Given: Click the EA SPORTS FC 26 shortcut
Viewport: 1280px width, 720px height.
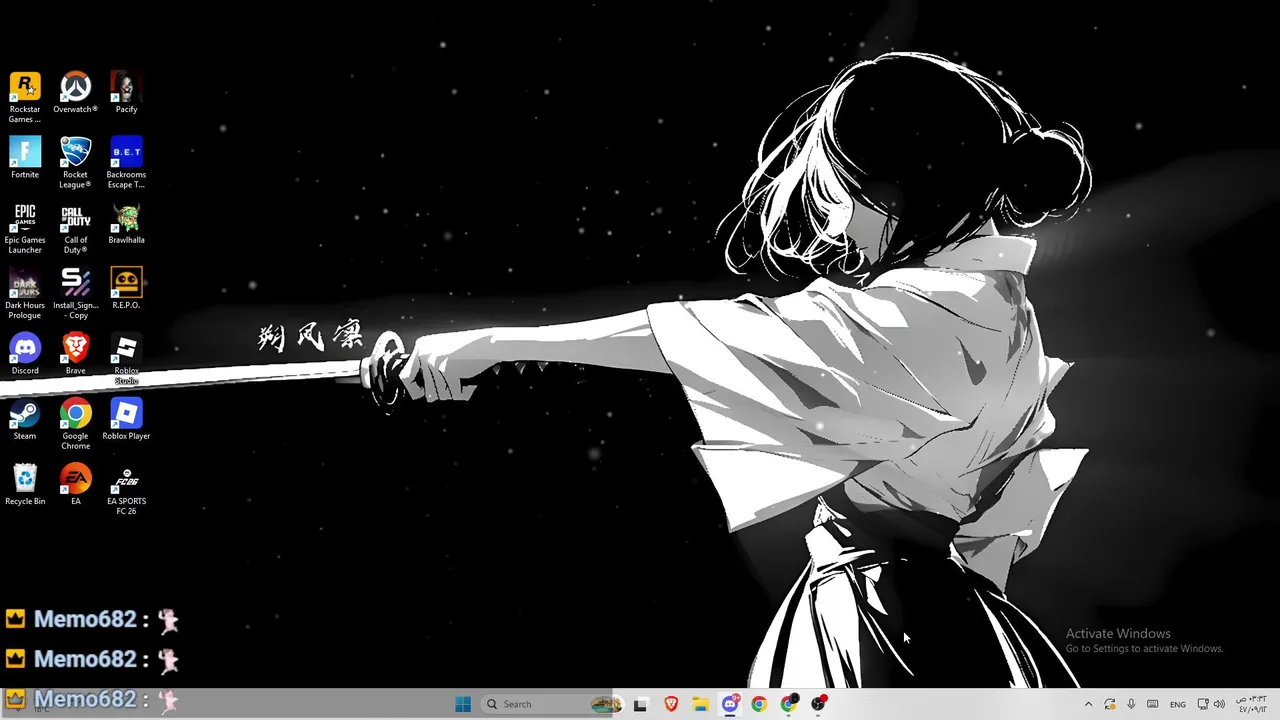Looking at the screenshot, I should point(126,489).
